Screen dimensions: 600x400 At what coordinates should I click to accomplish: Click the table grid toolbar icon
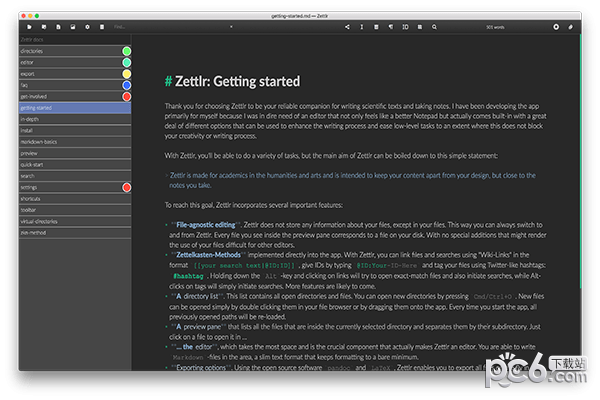(420, 27)
